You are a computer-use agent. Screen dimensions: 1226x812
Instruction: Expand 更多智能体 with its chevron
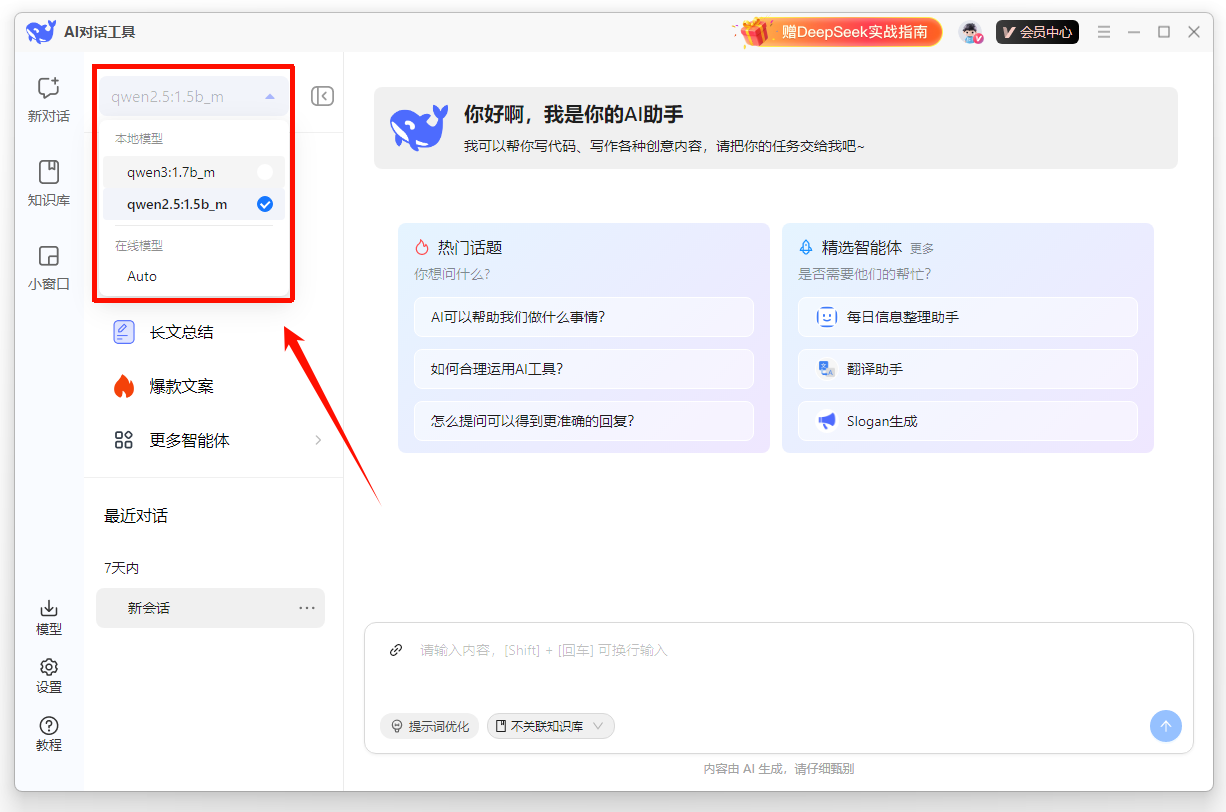[318, 439]
